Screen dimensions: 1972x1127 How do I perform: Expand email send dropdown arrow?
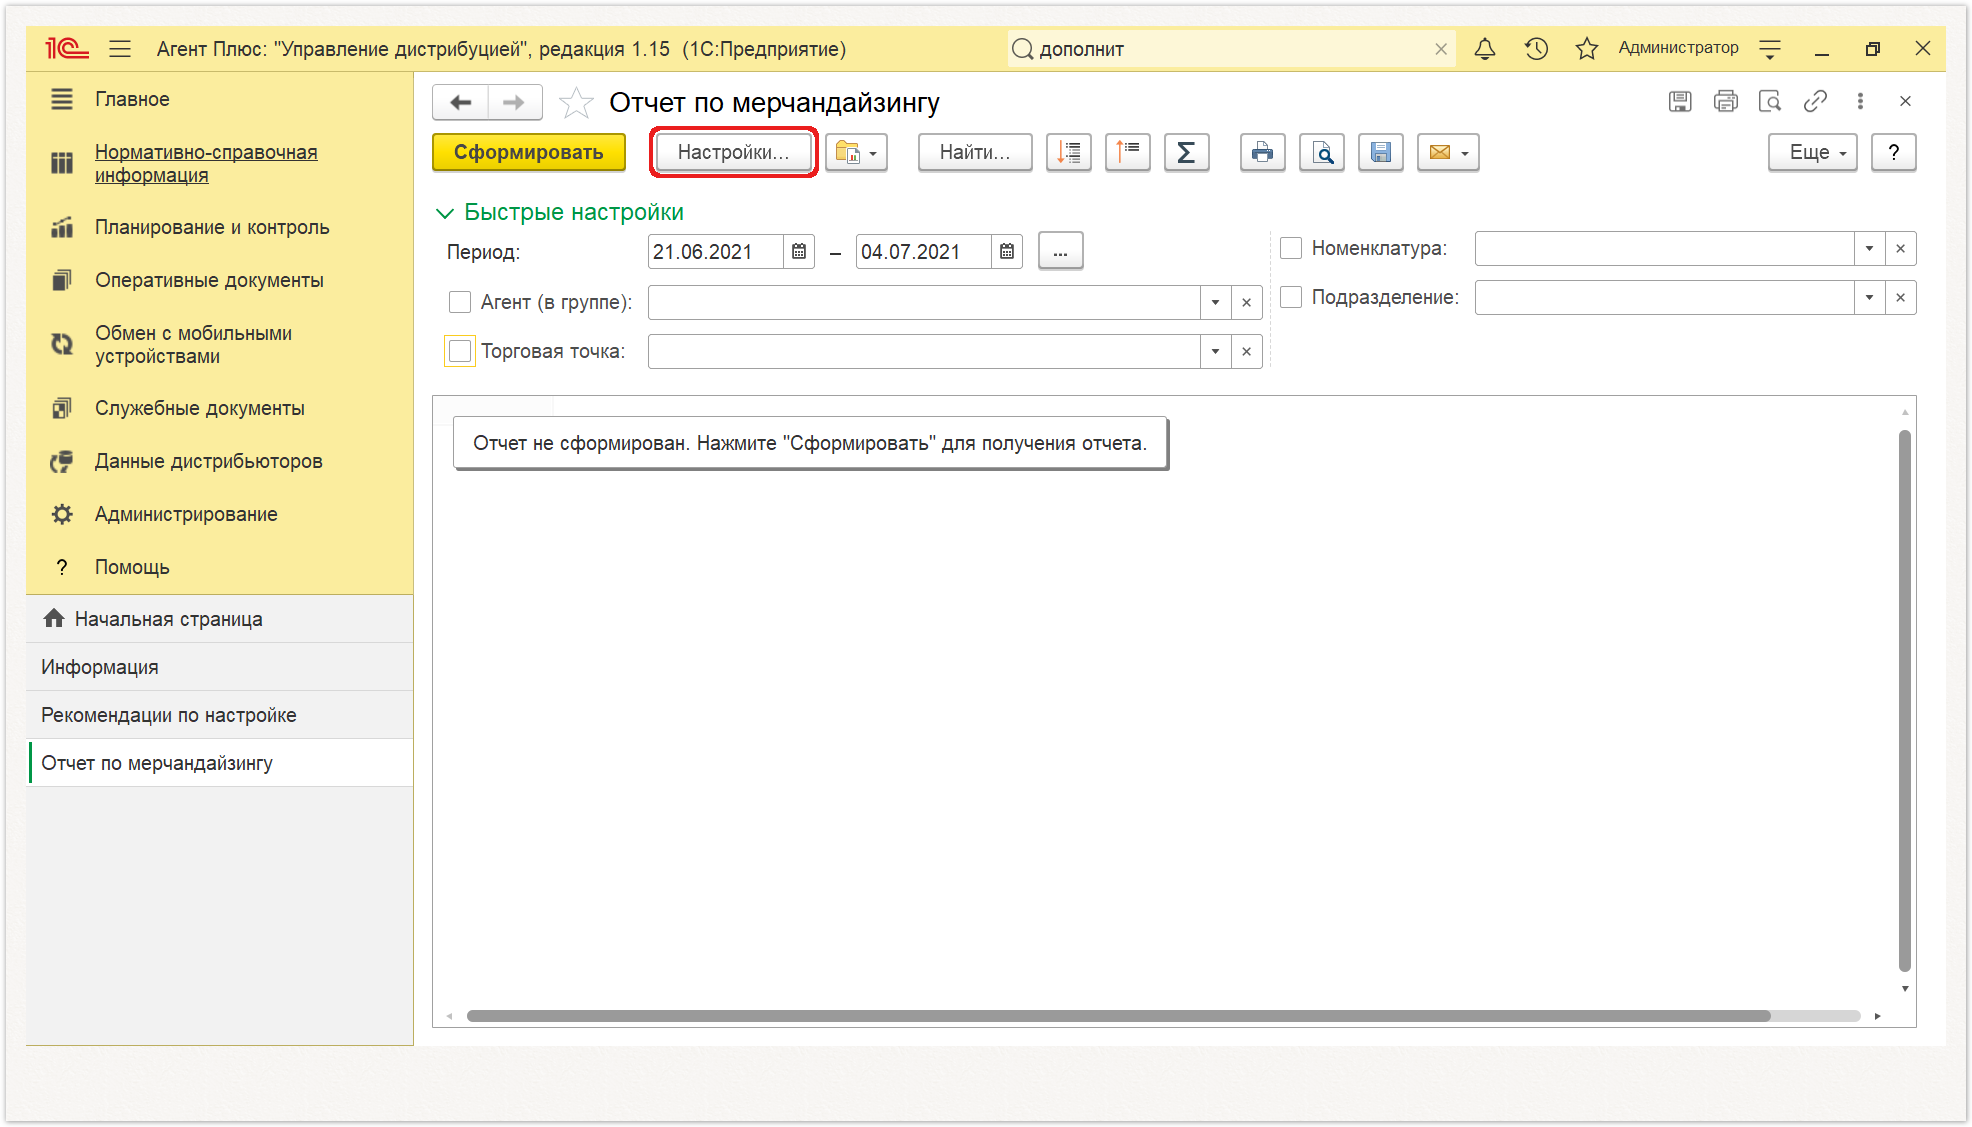1465,153
